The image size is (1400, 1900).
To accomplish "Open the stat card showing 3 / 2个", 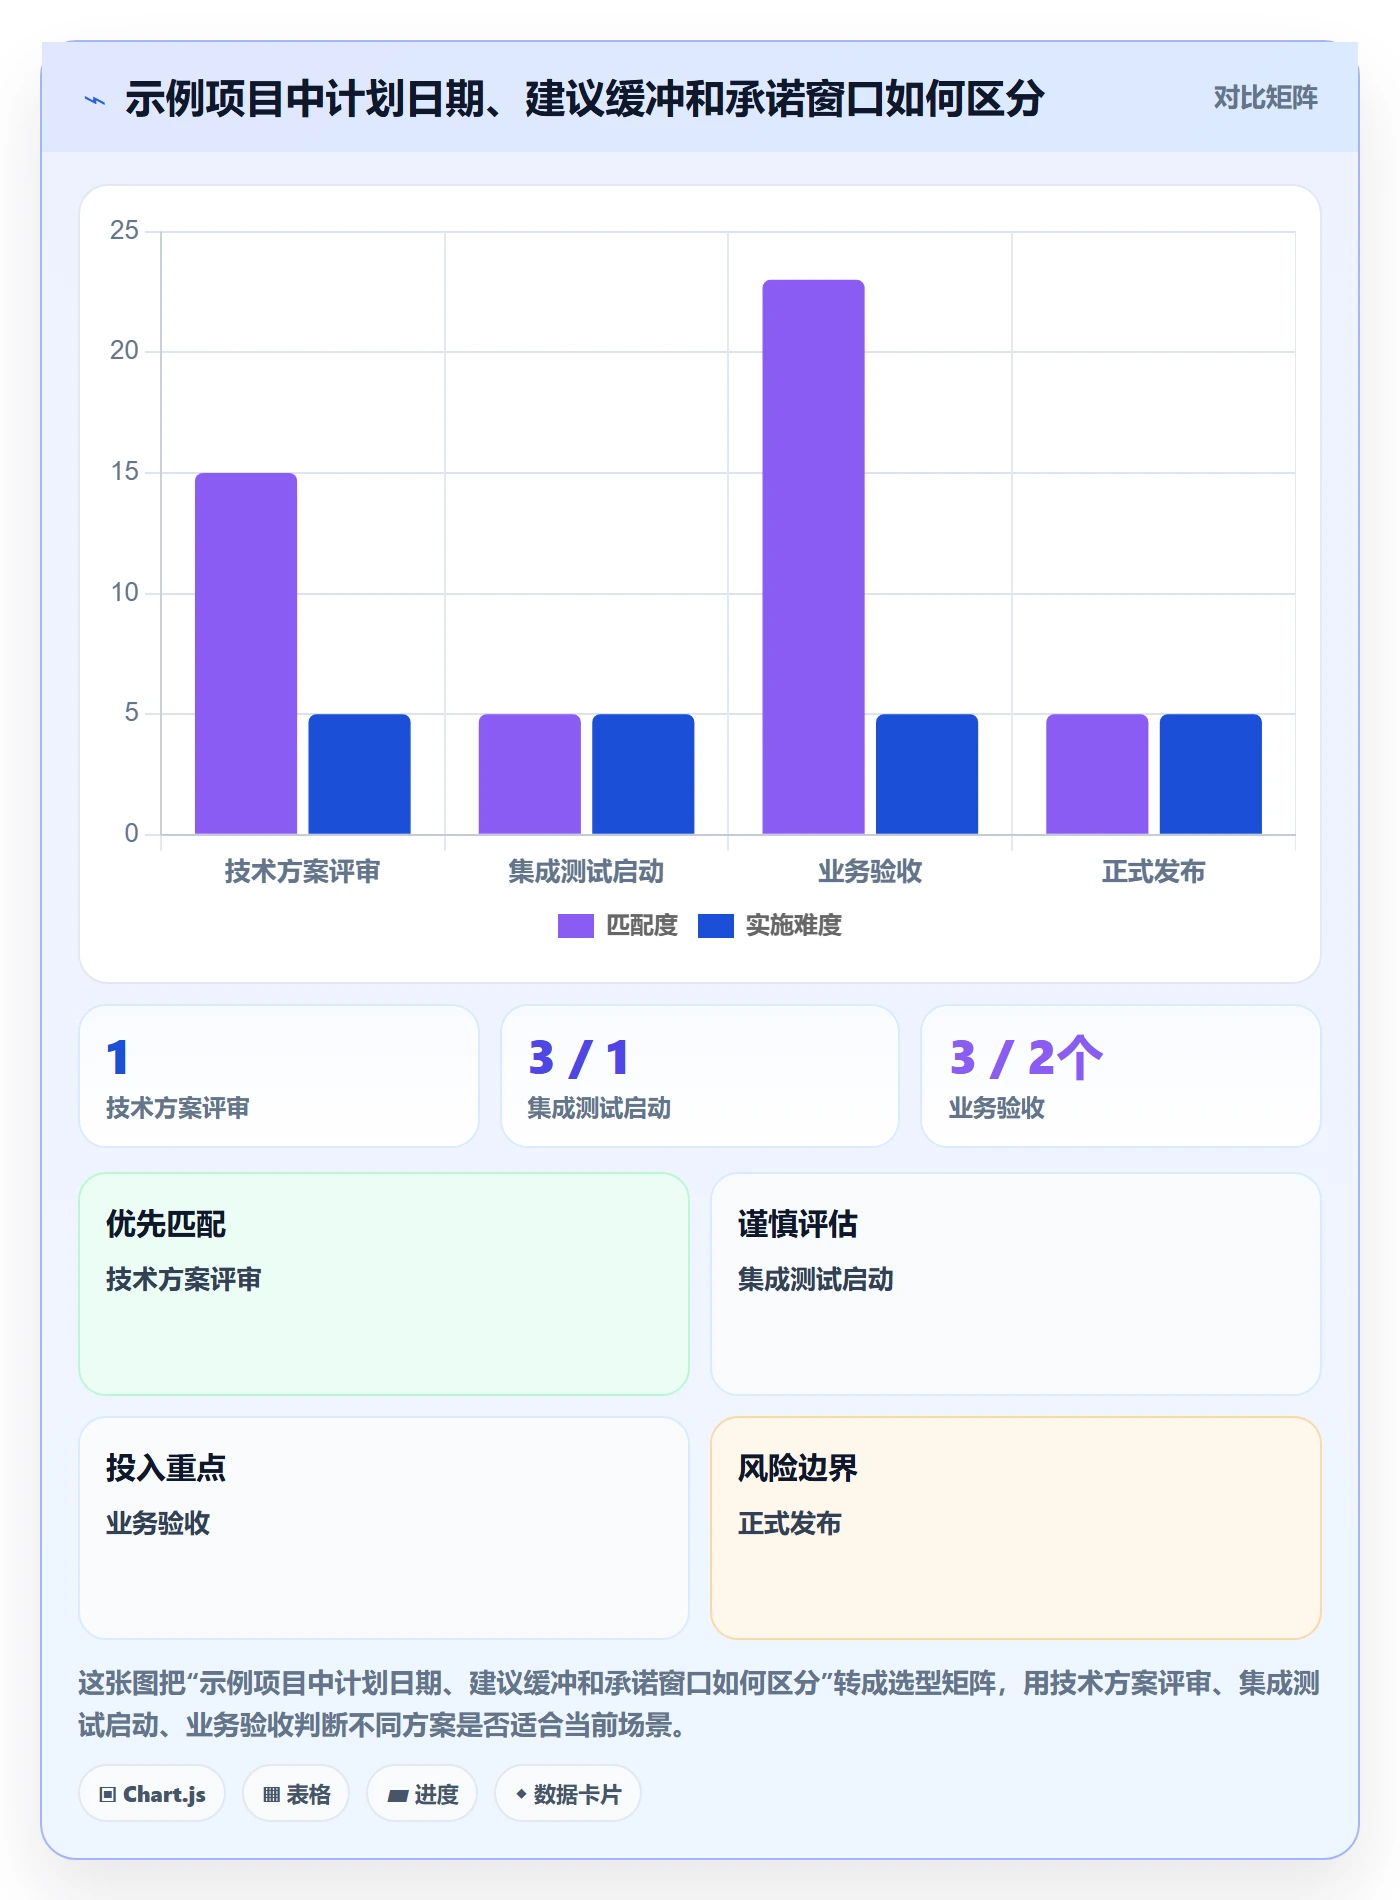I will pyautogui.click(x=1121, y=1076).
